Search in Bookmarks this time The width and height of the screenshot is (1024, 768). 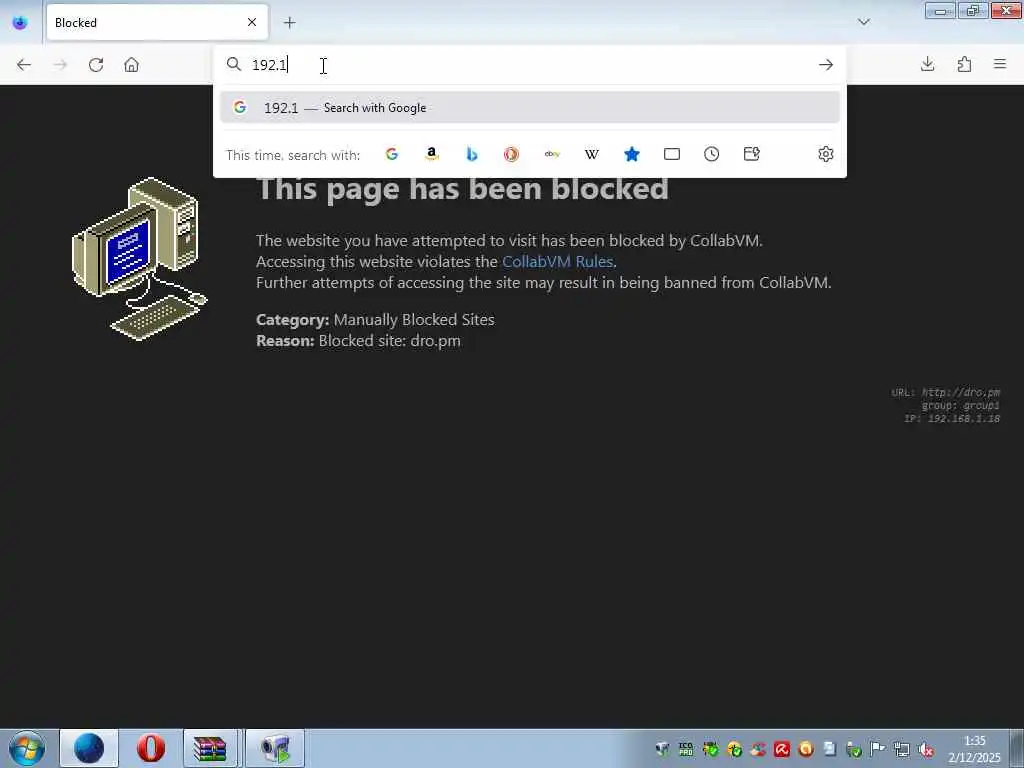tap(632, 154)
